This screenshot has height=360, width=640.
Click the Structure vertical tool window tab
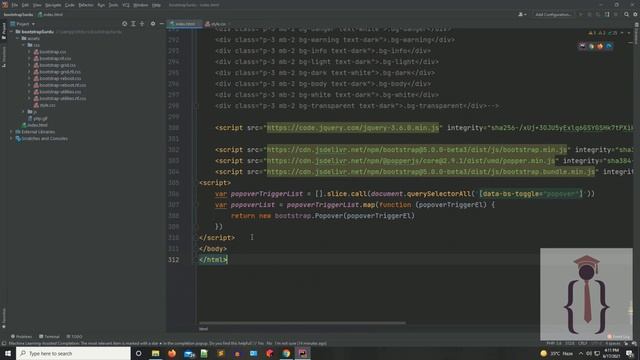coord(4,56)
